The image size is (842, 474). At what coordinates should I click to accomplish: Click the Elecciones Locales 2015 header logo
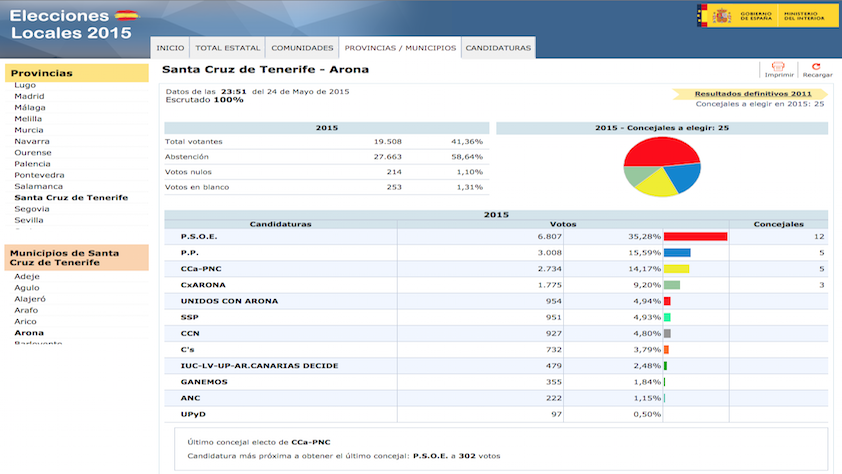tap(73, 24)
